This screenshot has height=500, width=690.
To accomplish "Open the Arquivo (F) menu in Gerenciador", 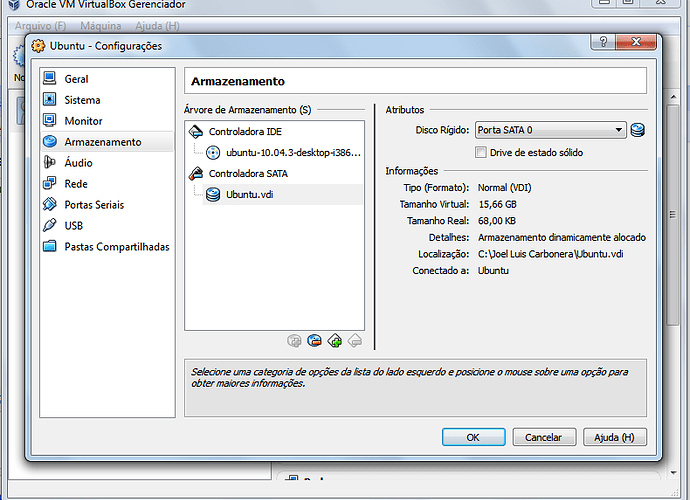I will point(40,26).
